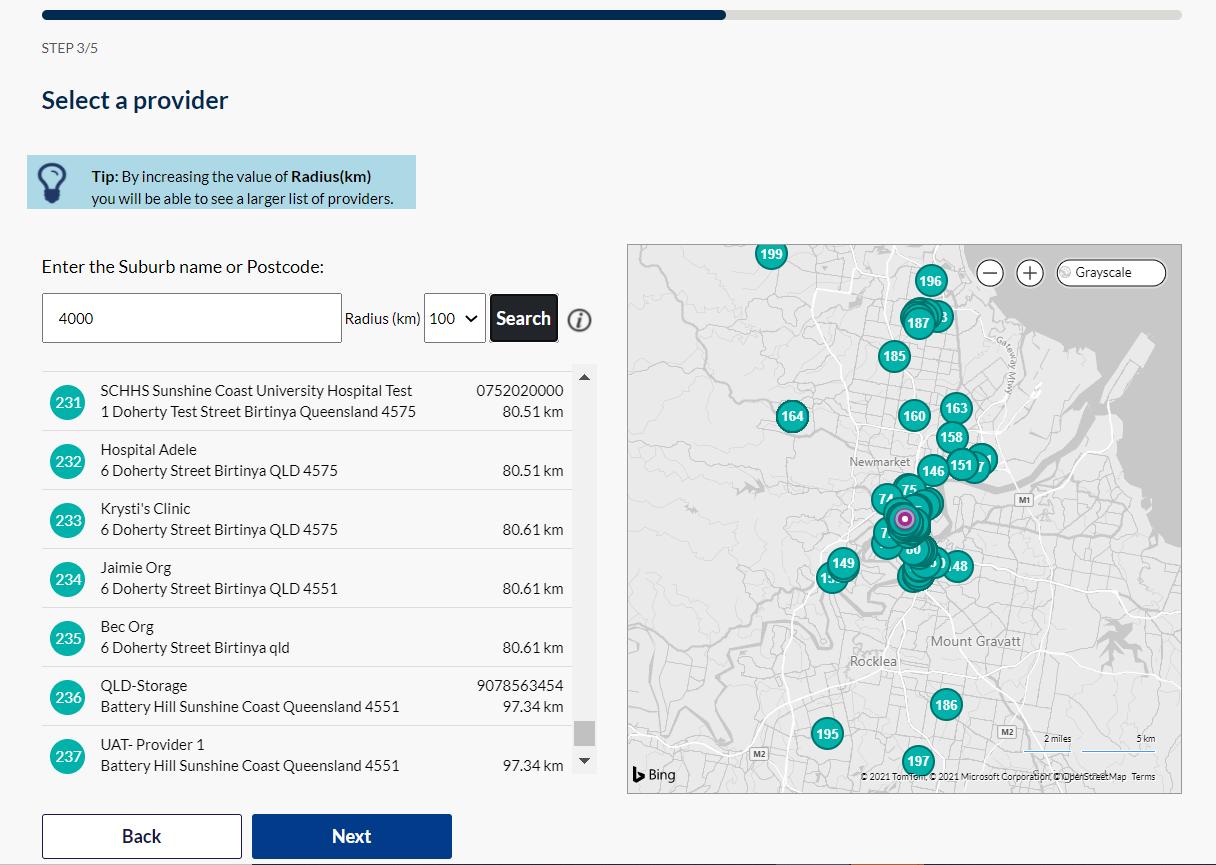Click the lightbulb tip icon
The width and height of the screenshot is (1216, 865).
[x=52, y=183]
